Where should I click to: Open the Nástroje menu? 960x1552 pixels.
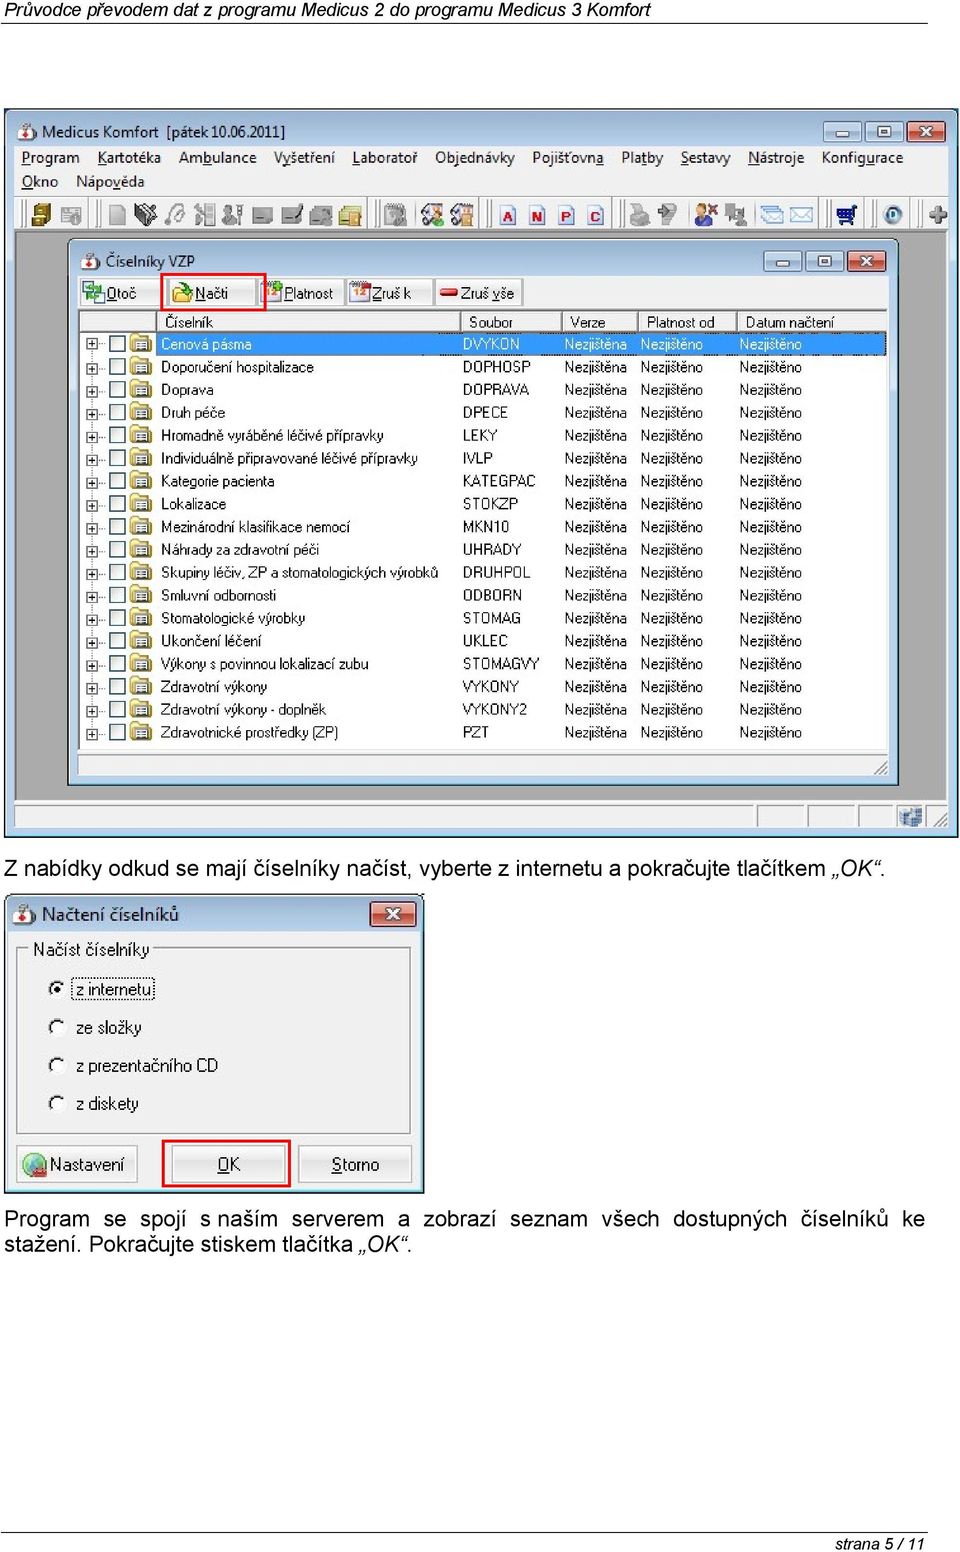coord(776,158)
